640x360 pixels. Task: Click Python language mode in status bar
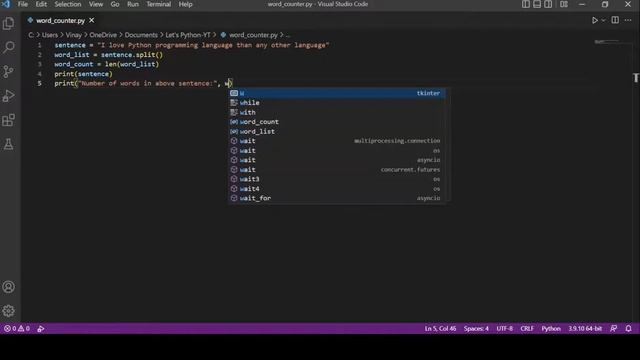coord(551,329)
